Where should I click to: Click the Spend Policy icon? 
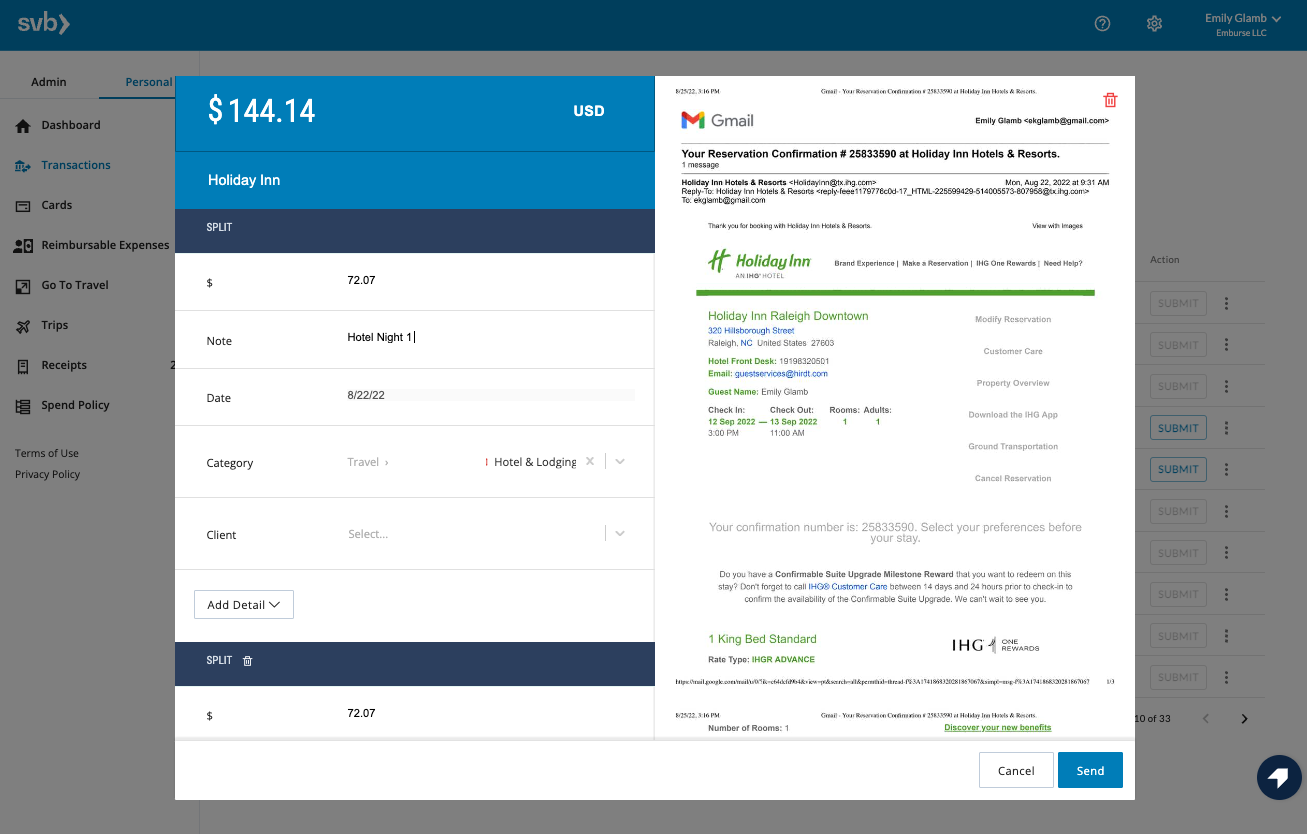23,405
